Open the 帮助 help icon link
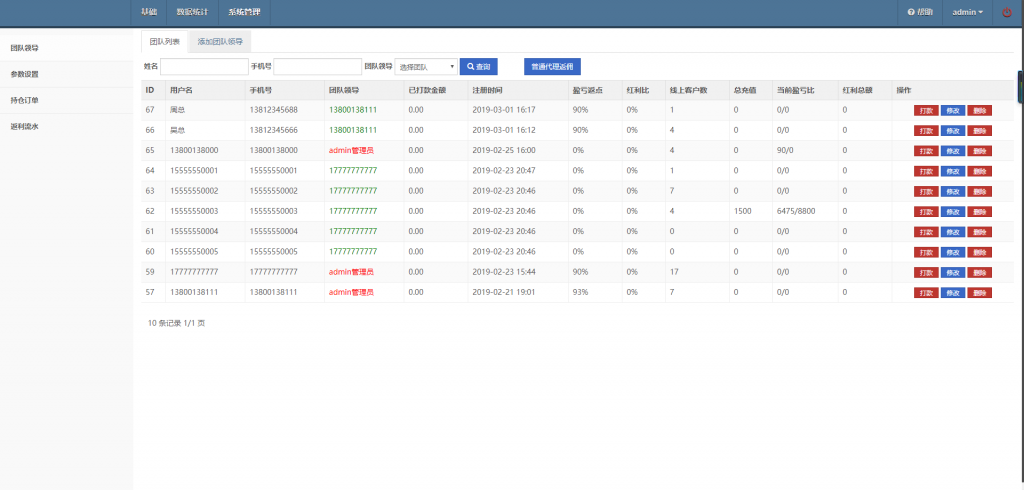The height and width of the screenshot is (490, 1024). (x=920, y=12)
